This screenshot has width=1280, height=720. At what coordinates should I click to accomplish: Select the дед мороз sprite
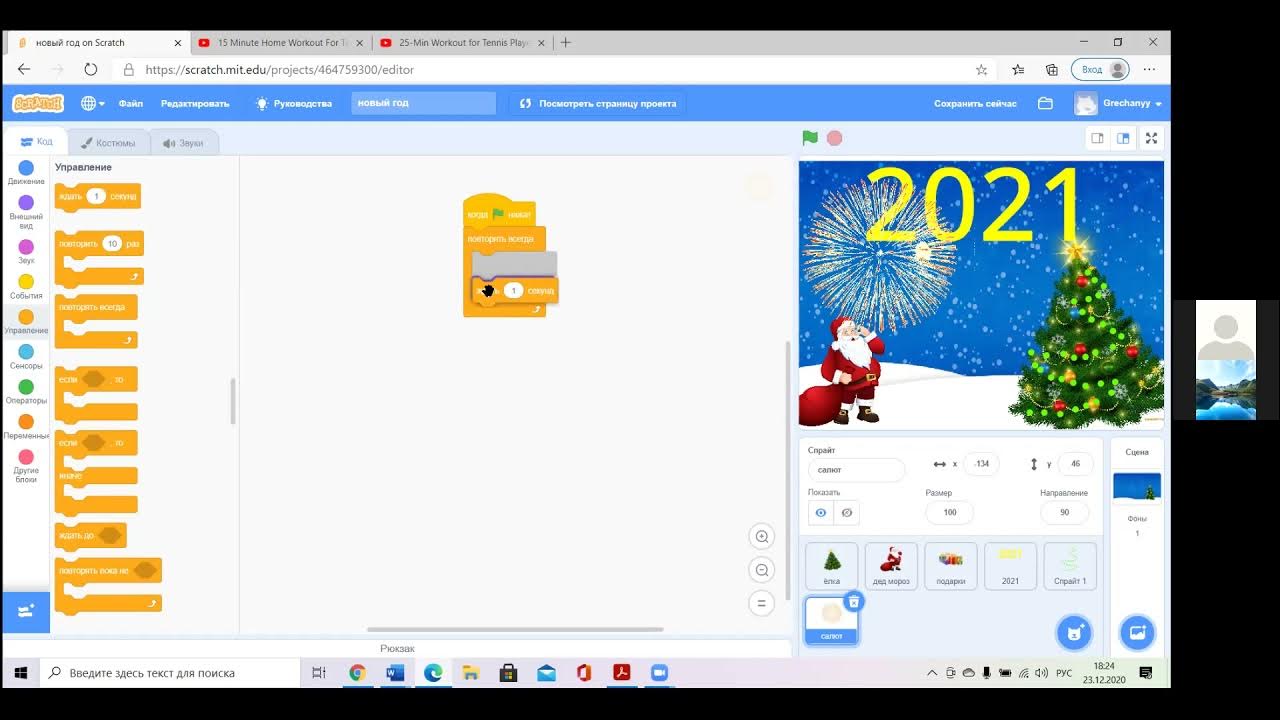point(891,566)
